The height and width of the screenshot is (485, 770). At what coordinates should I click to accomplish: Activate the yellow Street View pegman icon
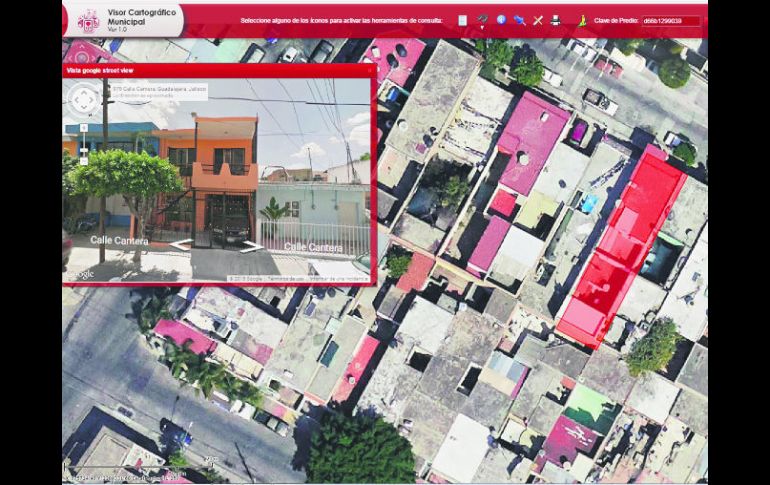[x=582, y=20]
